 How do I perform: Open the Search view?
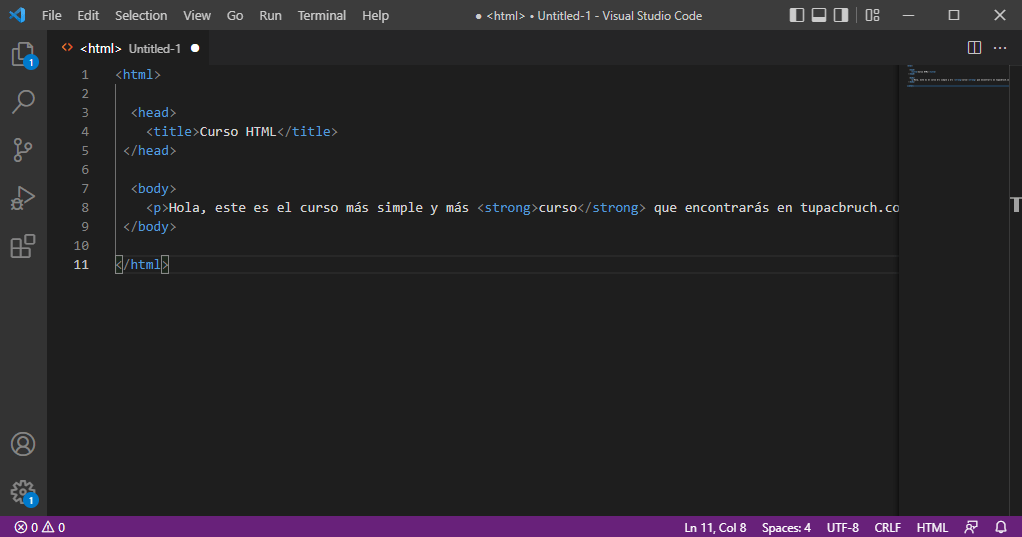click(x=23, y=102)
